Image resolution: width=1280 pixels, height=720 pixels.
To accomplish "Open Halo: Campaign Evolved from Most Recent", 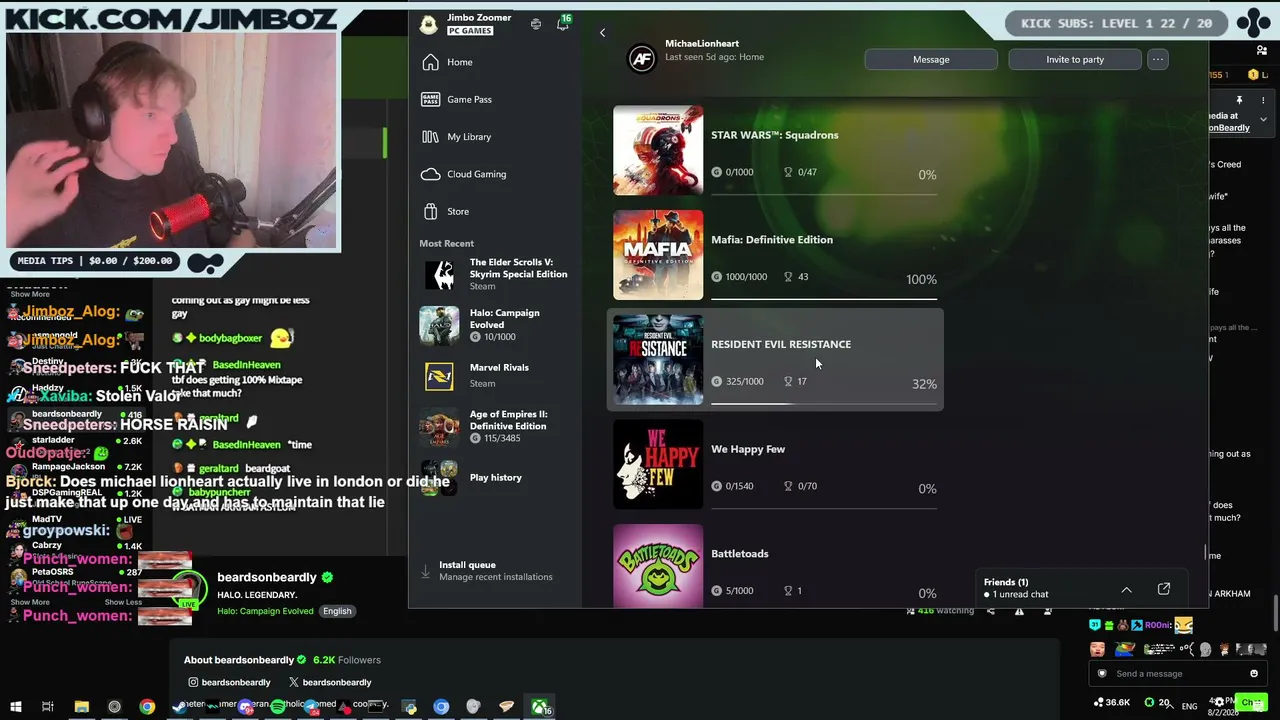I will click(x=495, y=325).
